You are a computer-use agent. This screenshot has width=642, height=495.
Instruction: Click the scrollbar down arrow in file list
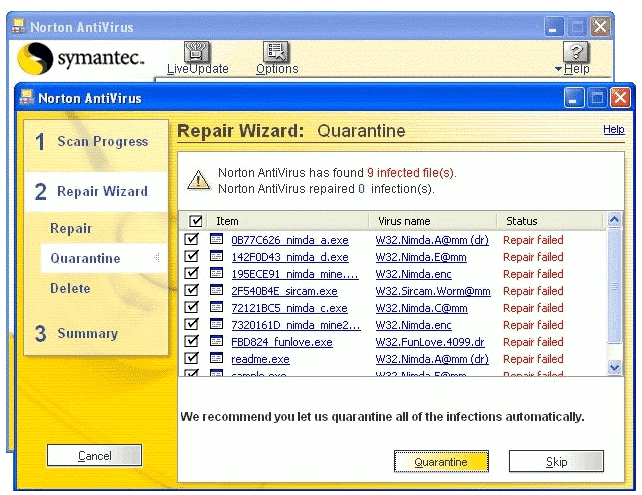[x=614, y=368]
